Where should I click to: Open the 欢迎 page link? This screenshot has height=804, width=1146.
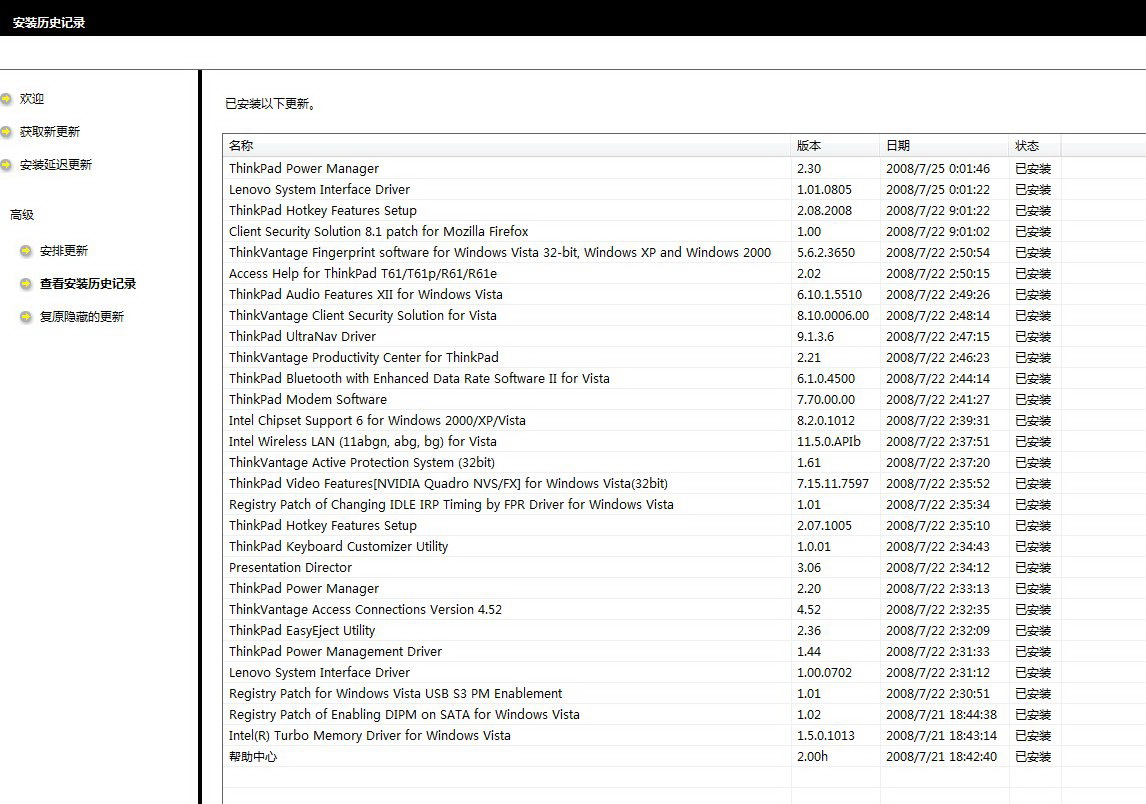coord(32,99)
